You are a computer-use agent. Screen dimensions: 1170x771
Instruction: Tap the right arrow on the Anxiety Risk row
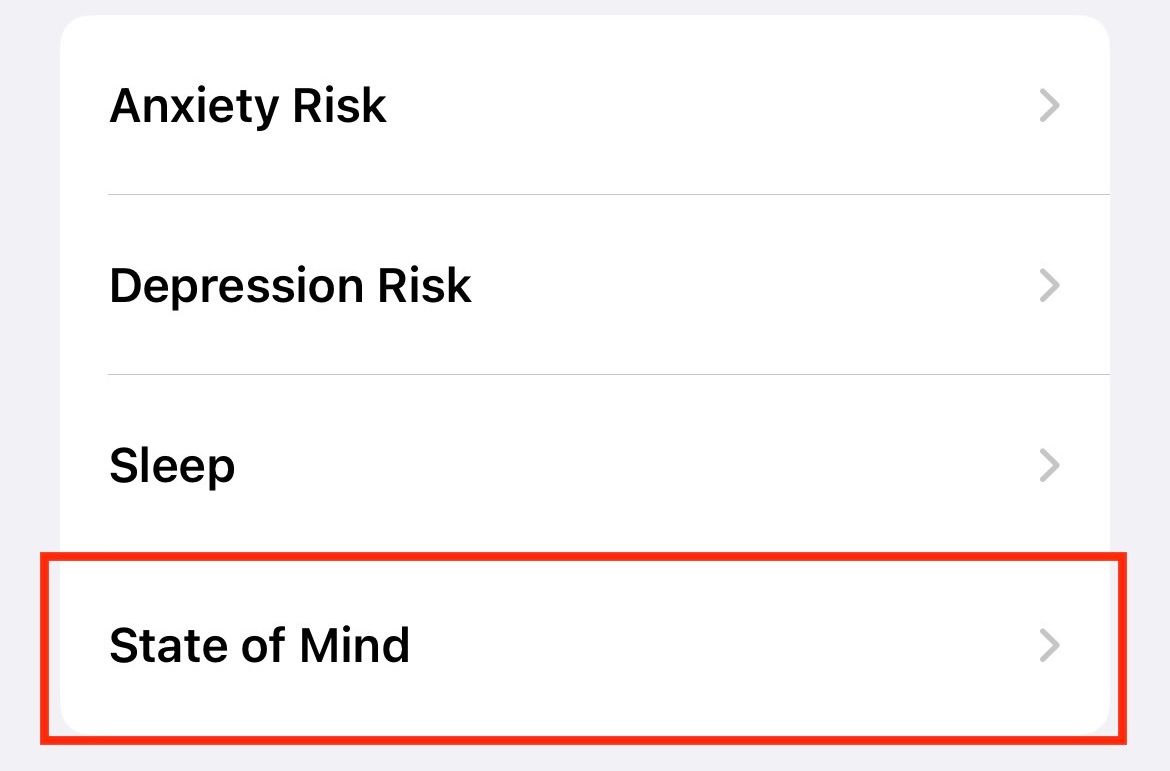coord(1049,105)
